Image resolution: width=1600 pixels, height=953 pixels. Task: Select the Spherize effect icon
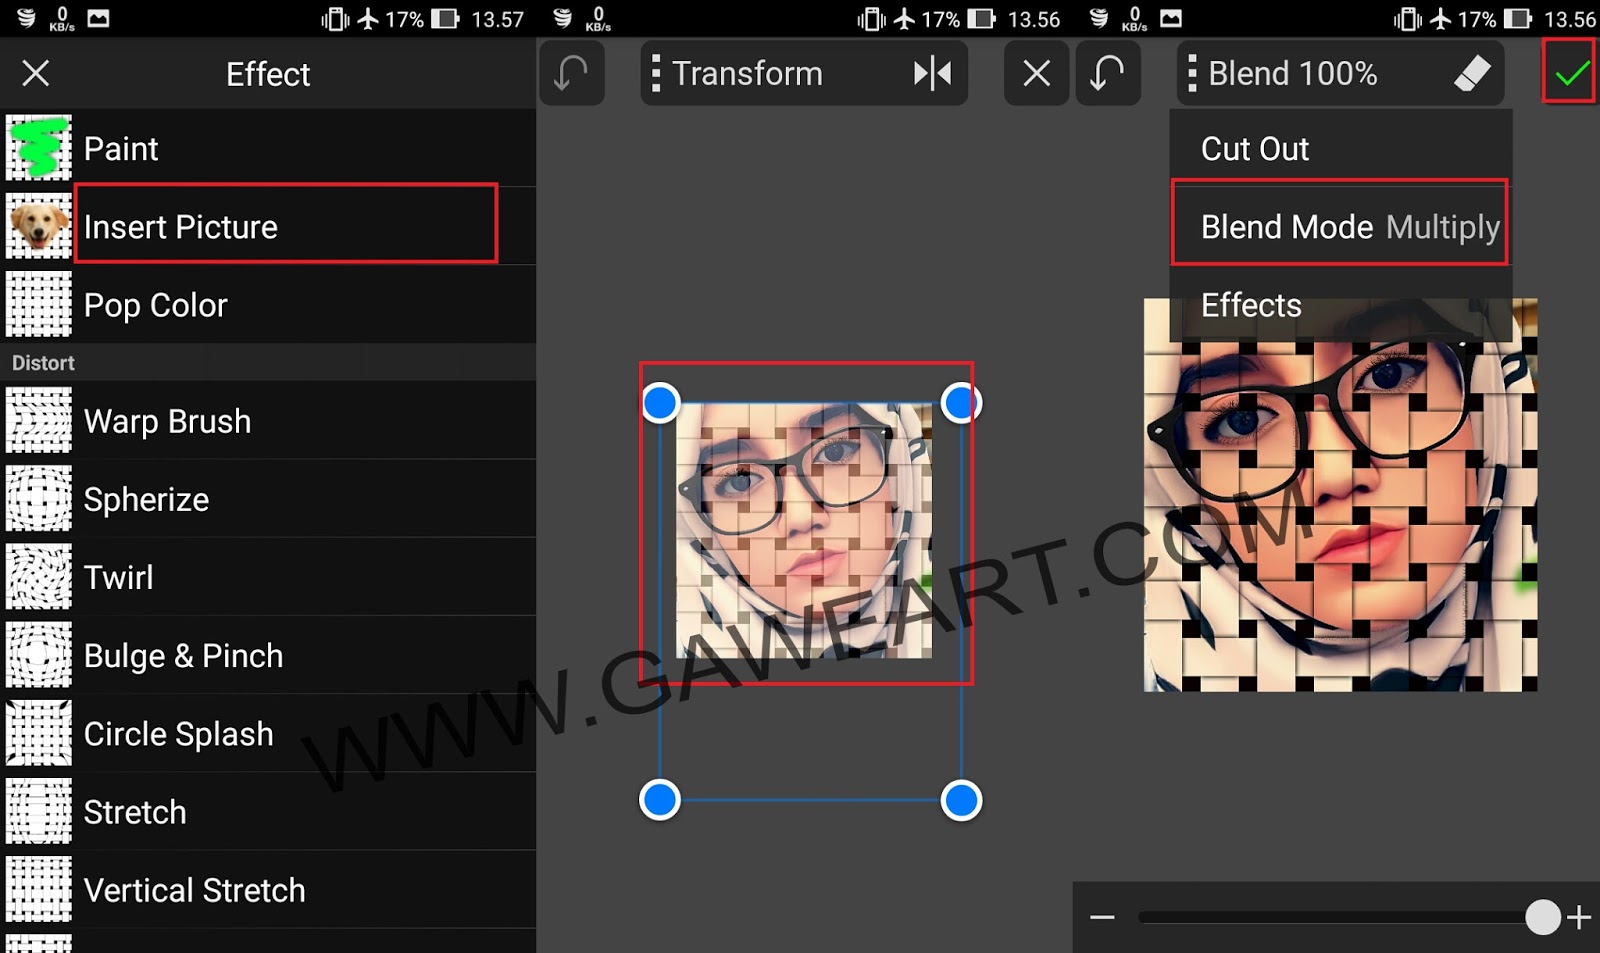(x=38, y=498)
